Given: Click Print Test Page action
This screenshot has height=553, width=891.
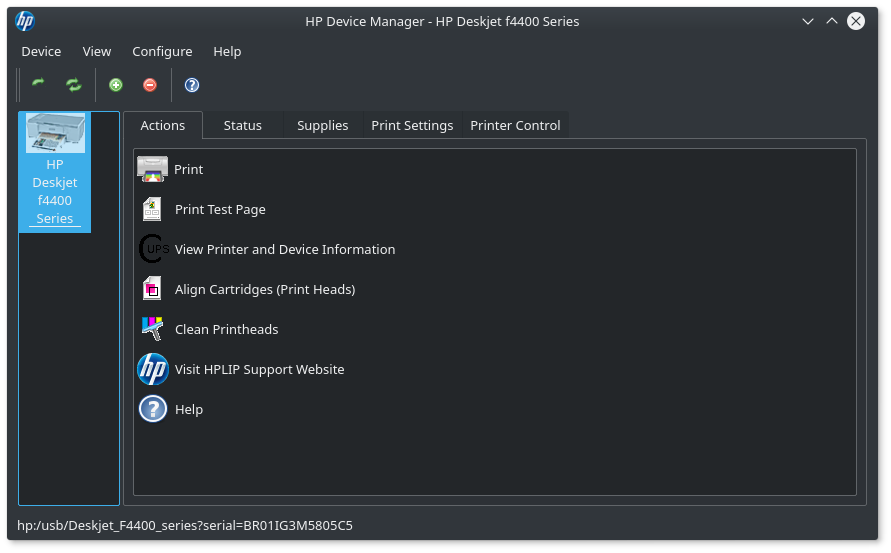Looking at the screenshot, I should pos(220,209).
